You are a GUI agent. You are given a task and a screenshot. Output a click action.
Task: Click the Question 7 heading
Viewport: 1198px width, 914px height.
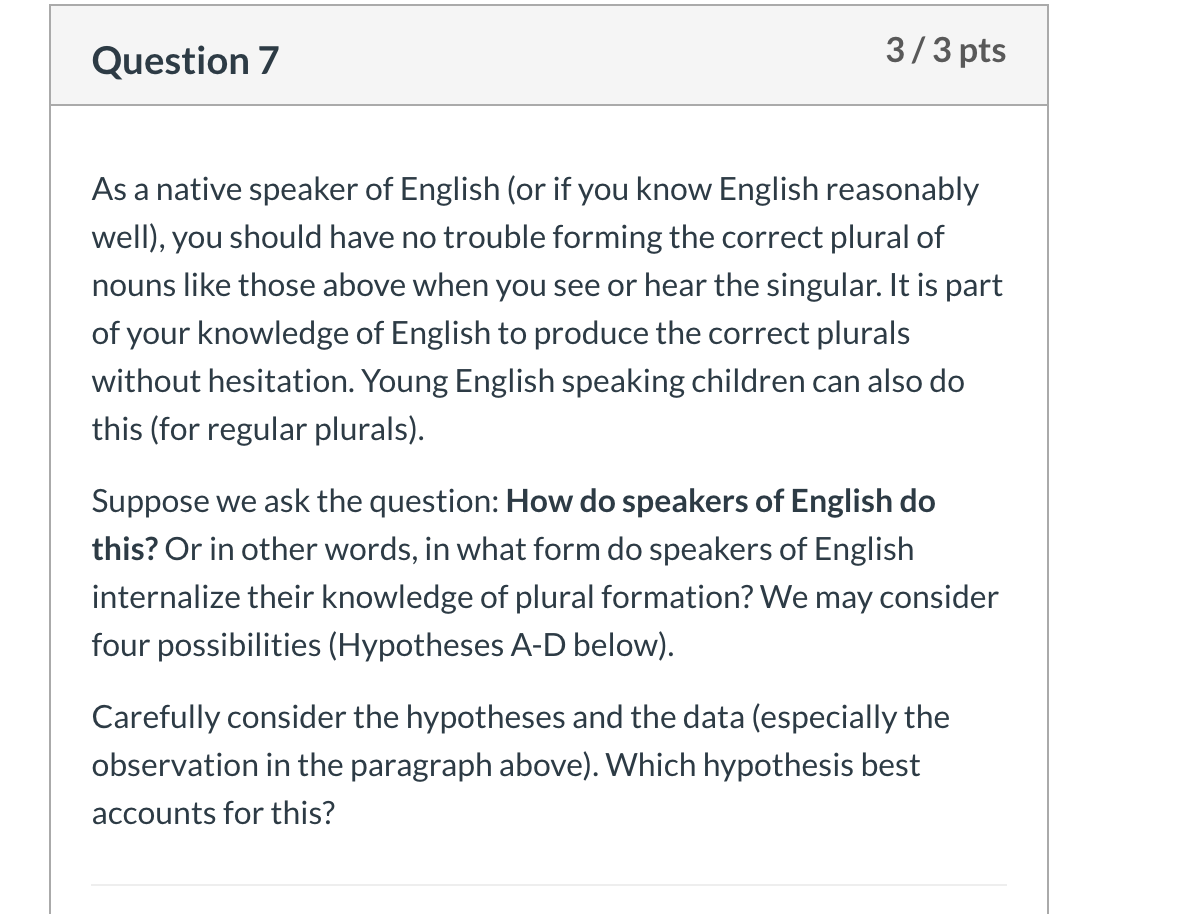[186, 60]
